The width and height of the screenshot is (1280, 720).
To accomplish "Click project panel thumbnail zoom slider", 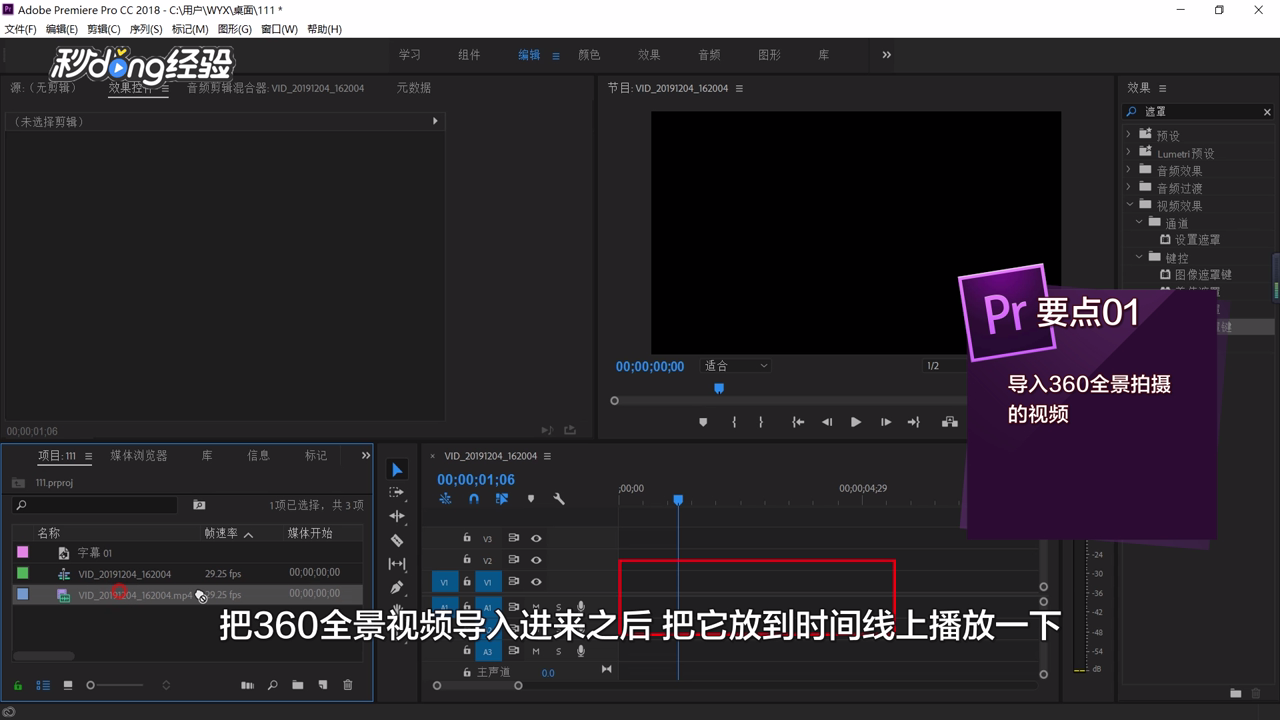I will (x=116, y=685).
